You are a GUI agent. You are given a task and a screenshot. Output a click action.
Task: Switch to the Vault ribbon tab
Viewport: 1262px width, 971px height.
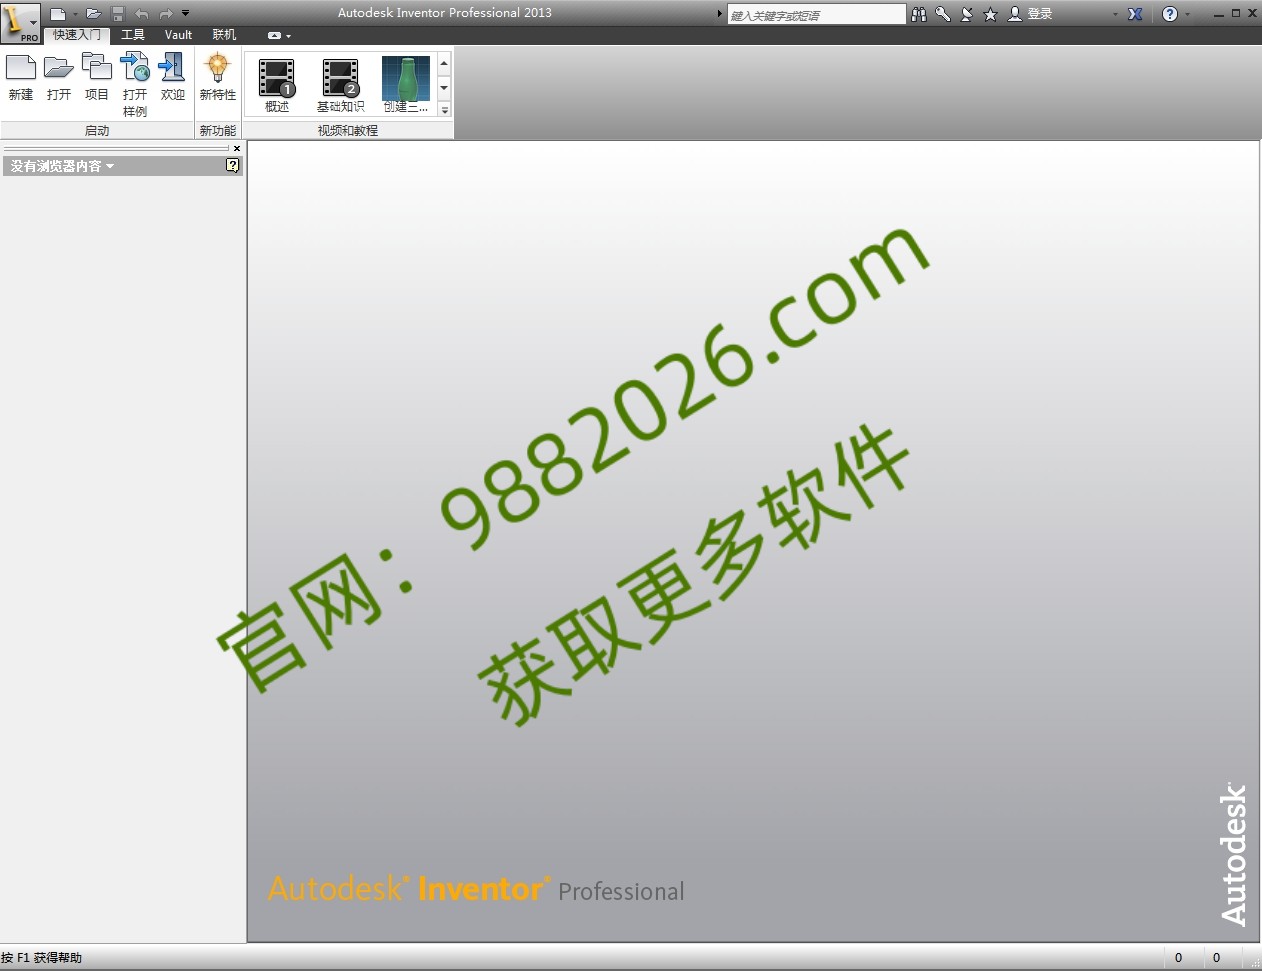click(x=177, y=34)
